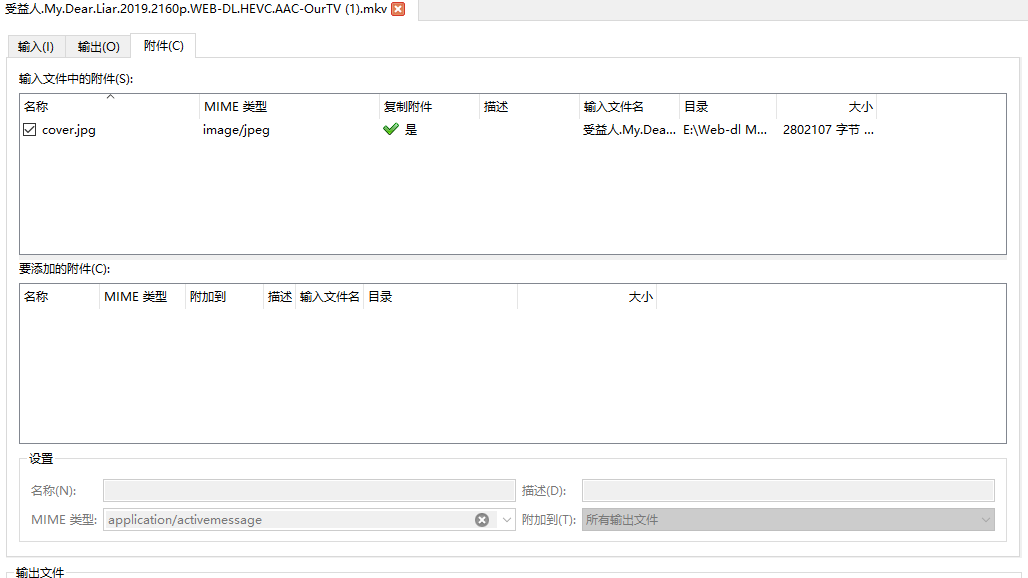Click the 是 value in copy column
This screenshot has width=1028, height=578.
[411, 130]
